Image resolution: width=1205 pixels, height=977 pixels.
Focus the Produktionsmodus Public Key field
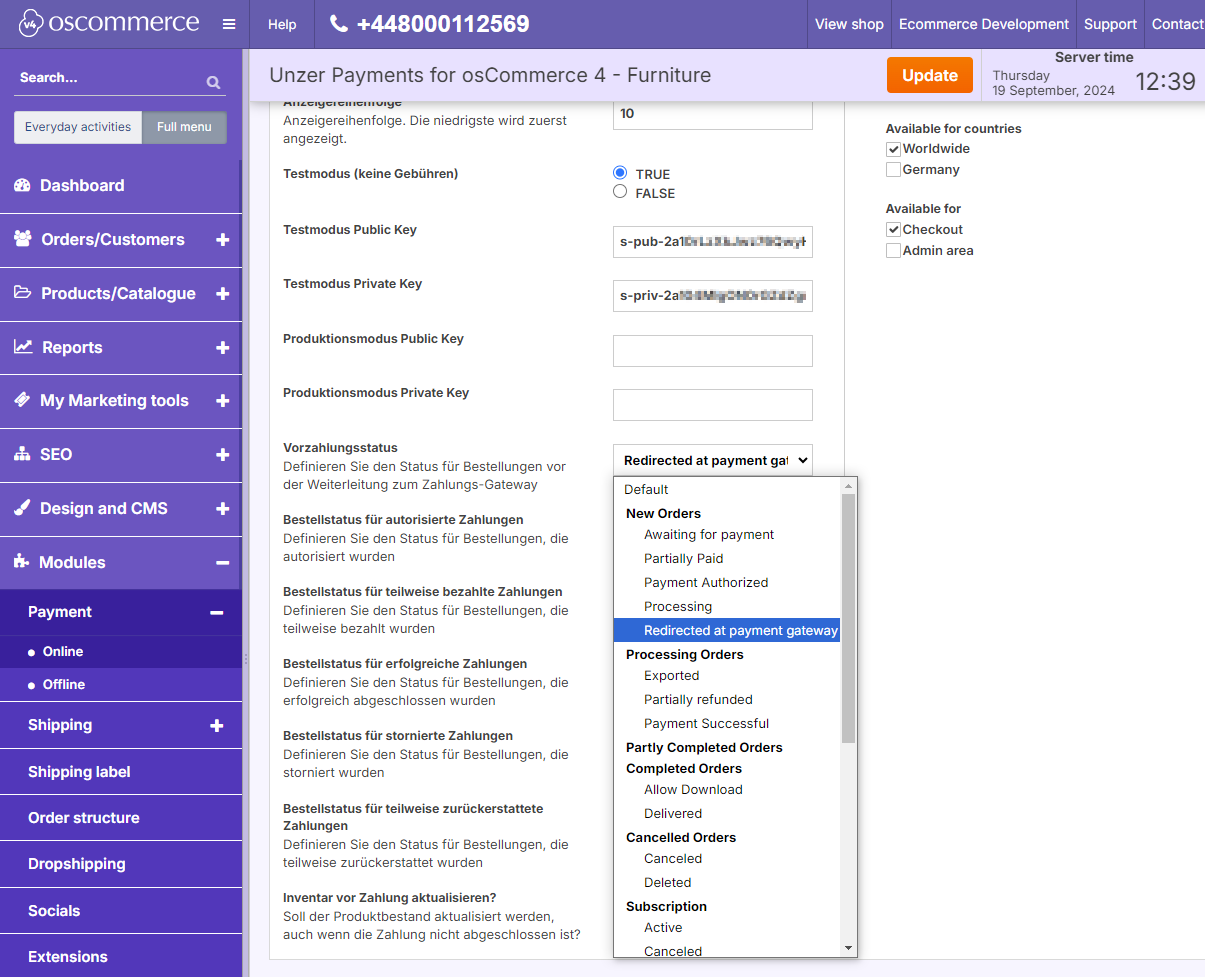point(713,351)
